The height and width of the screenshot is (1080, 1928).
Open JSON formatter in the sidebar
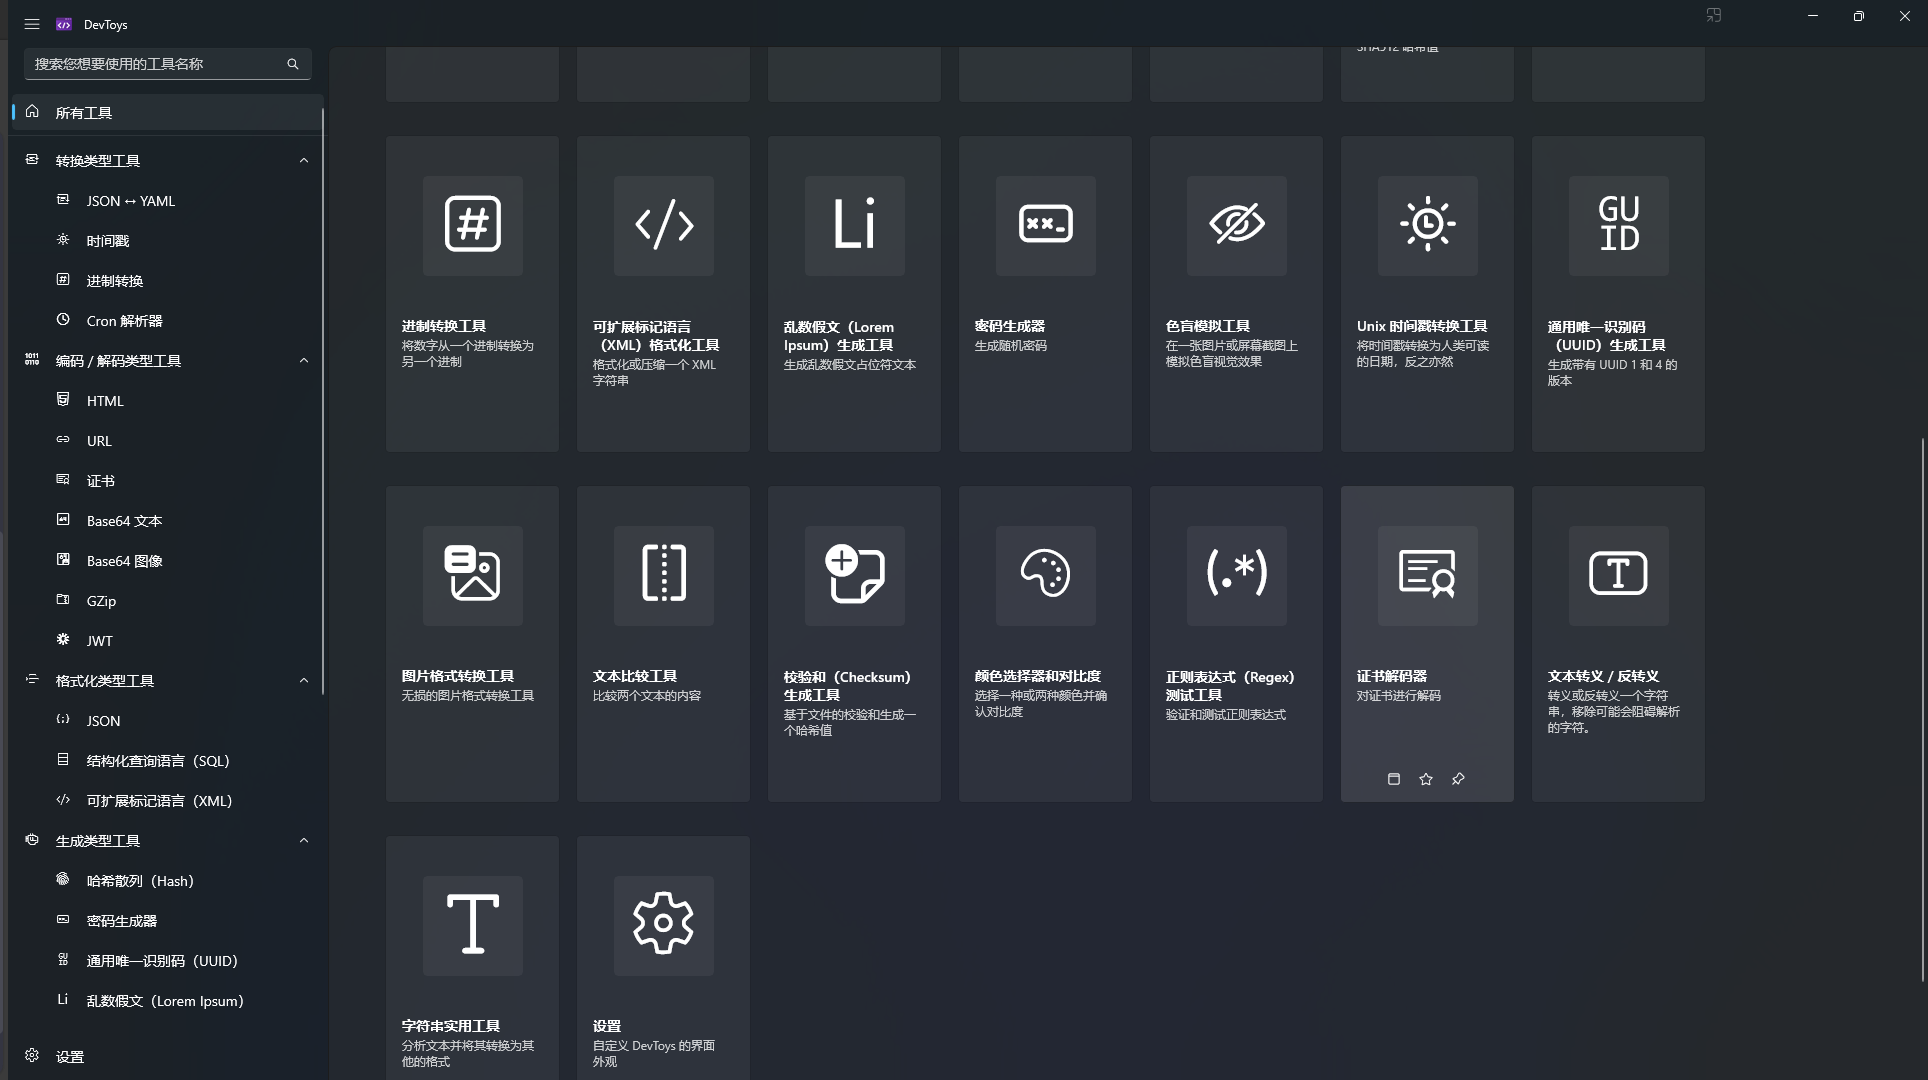click(167, 721)
